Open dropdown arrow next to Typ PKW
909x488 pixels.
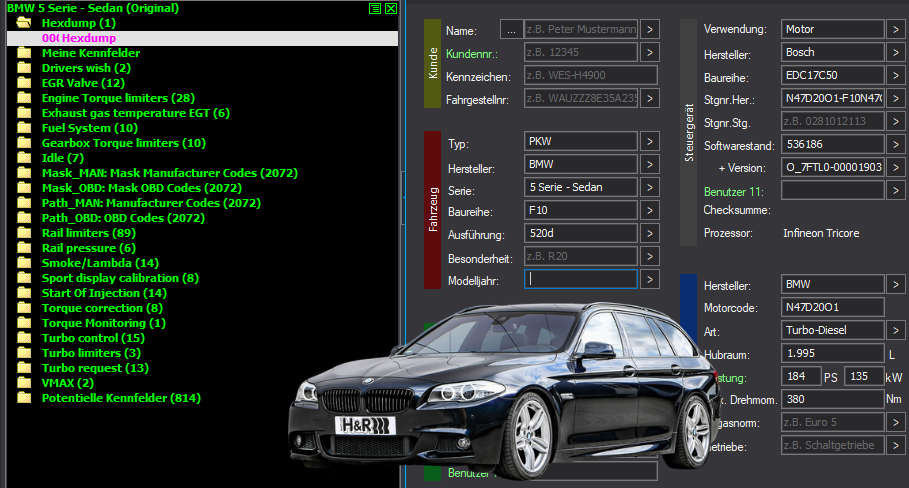point(650,141)
